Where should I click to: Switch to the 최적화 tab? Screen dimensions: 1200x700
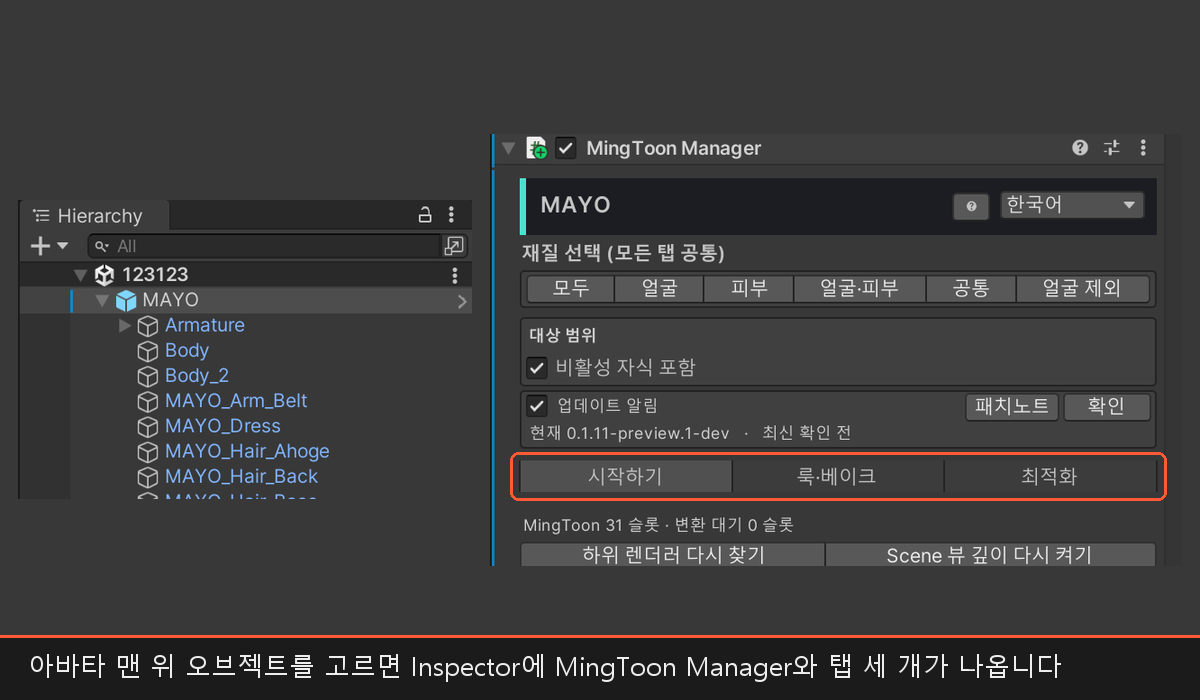1049,476
